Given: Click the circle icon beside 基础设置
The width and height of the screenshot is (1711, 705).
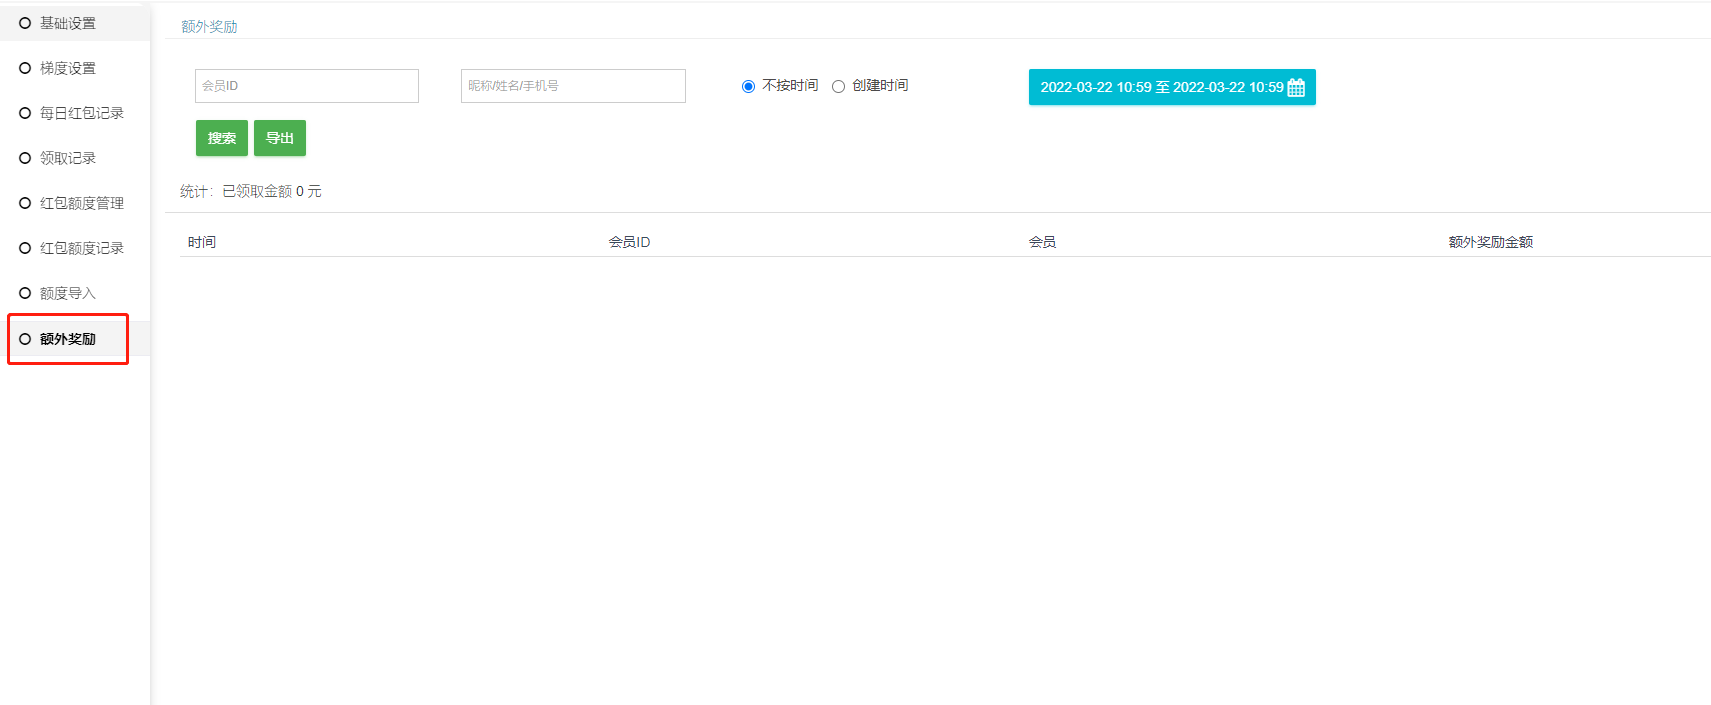Looking at the screenshot, I should point(25,23).
